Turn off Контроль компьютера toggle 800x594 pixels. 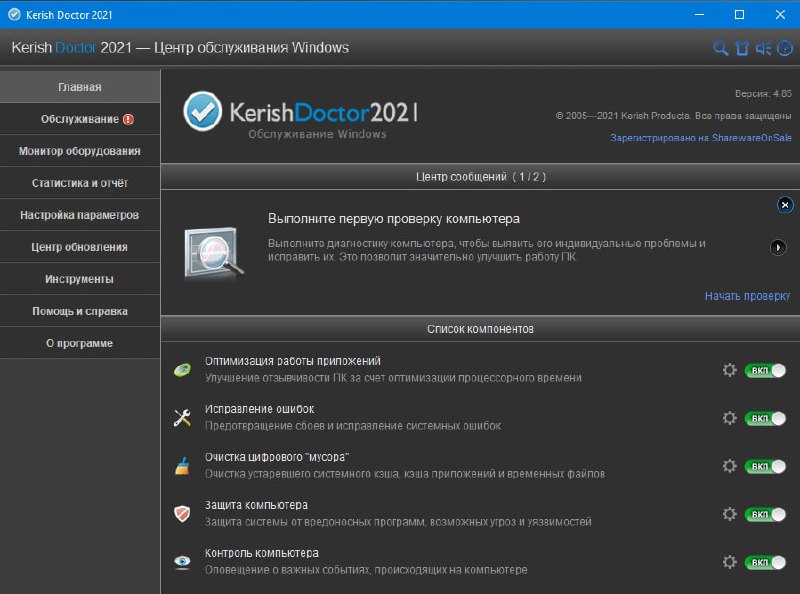[765, 562]
